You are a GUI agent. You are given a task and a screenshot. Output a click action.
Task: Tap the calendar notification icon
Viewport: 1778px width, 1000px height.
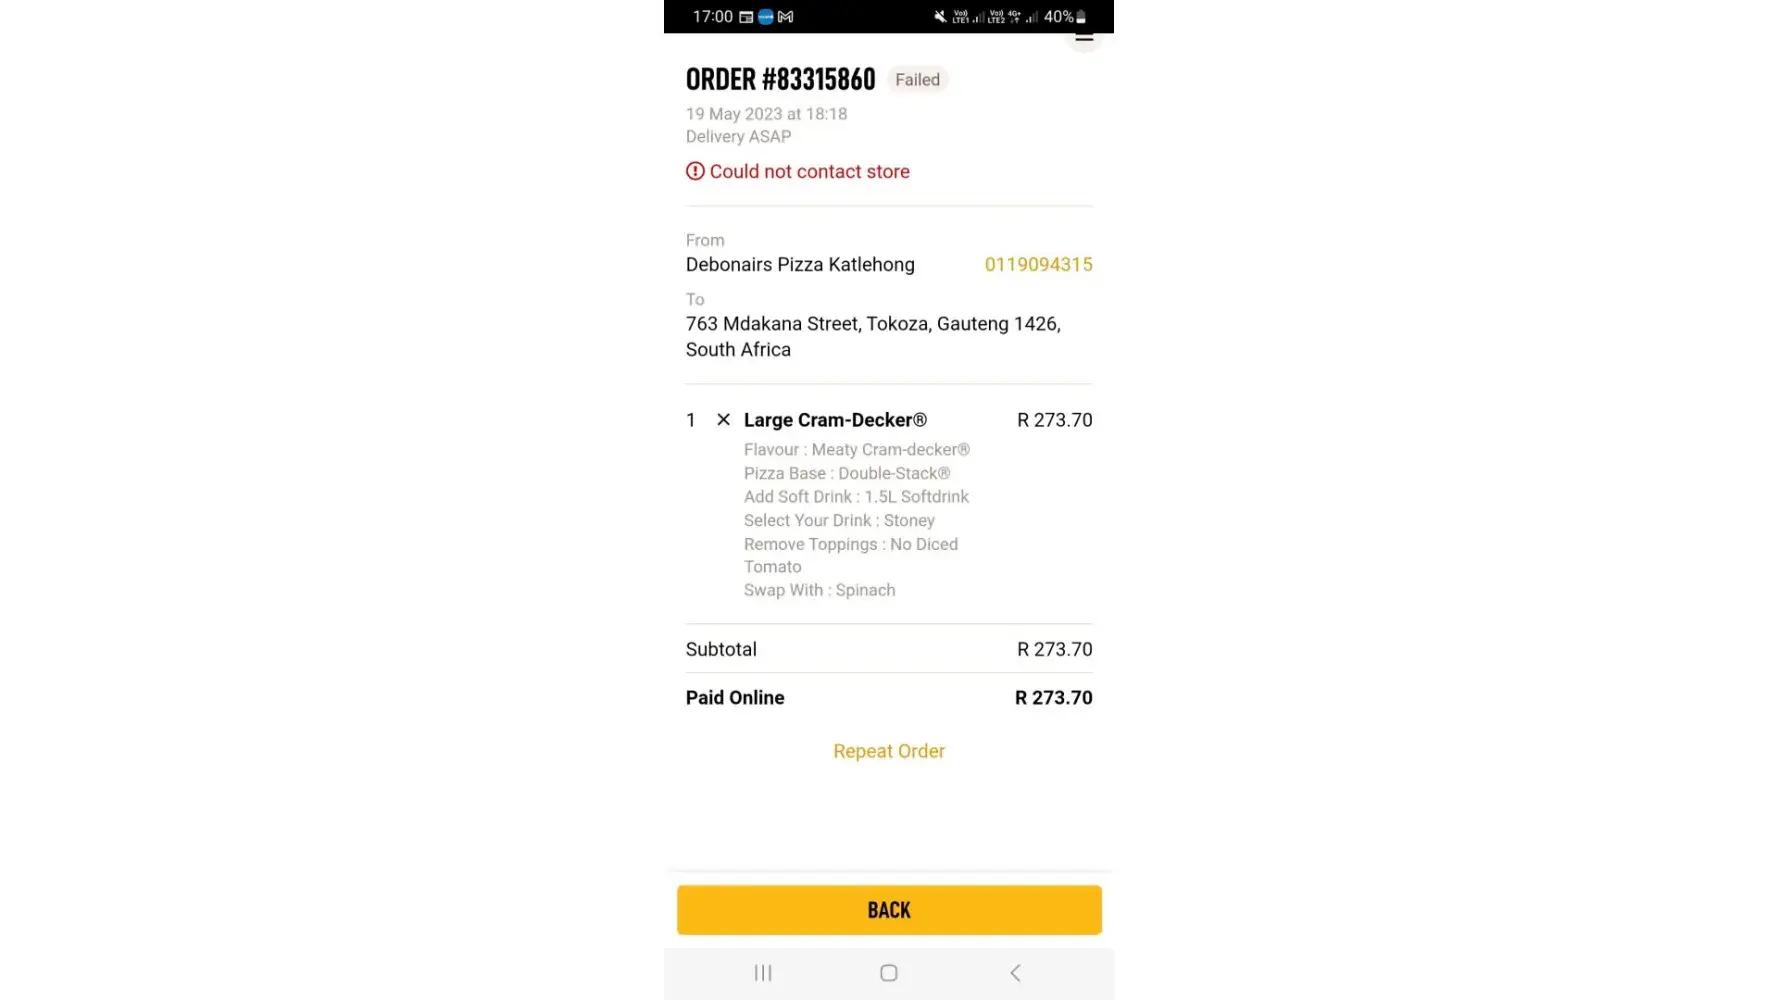click(746, 17)
